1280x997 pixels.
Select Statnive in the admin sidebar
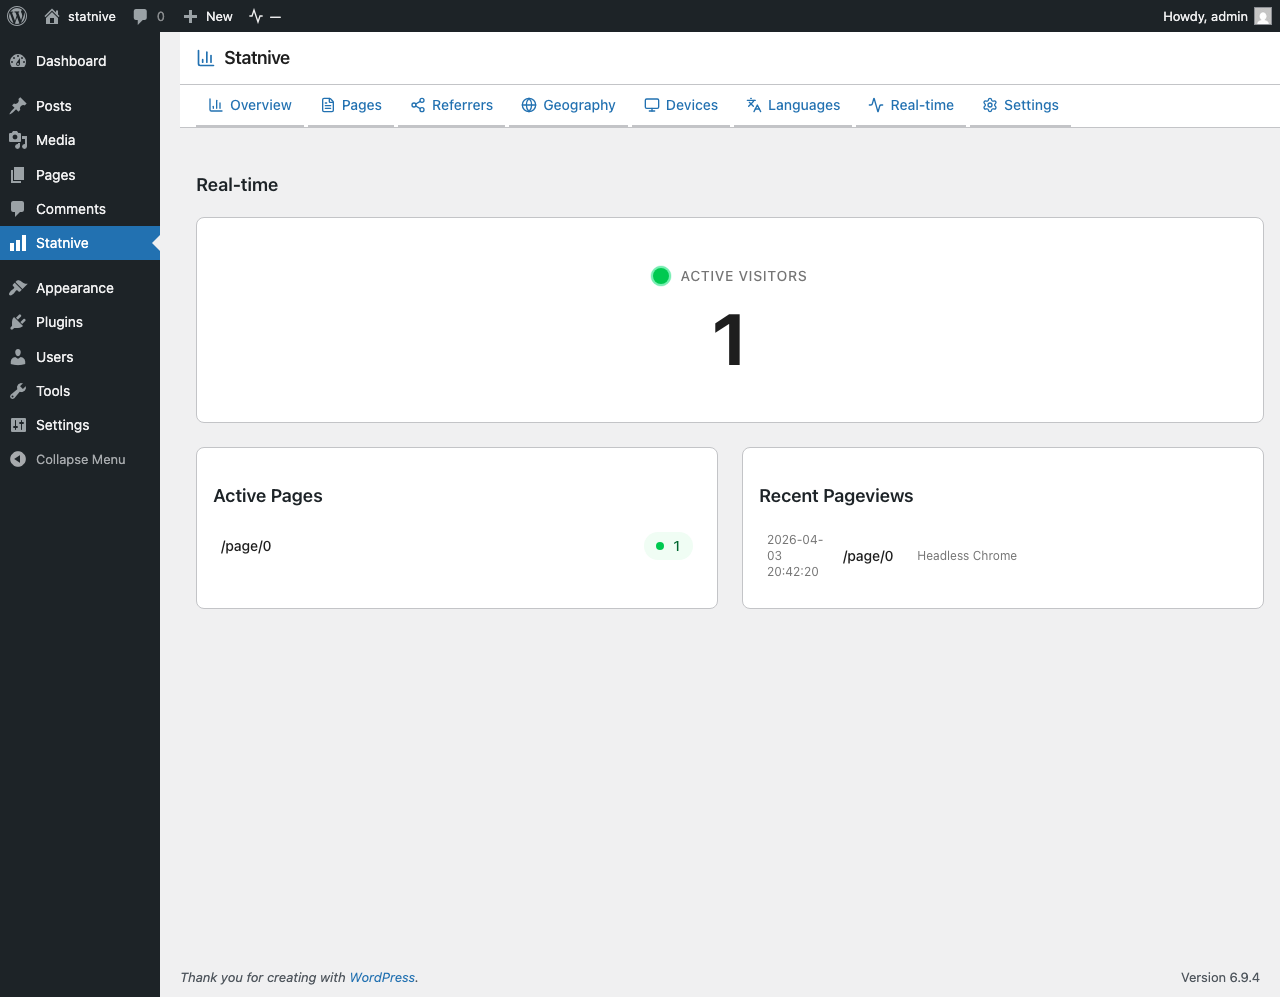(x=62, y=242)
